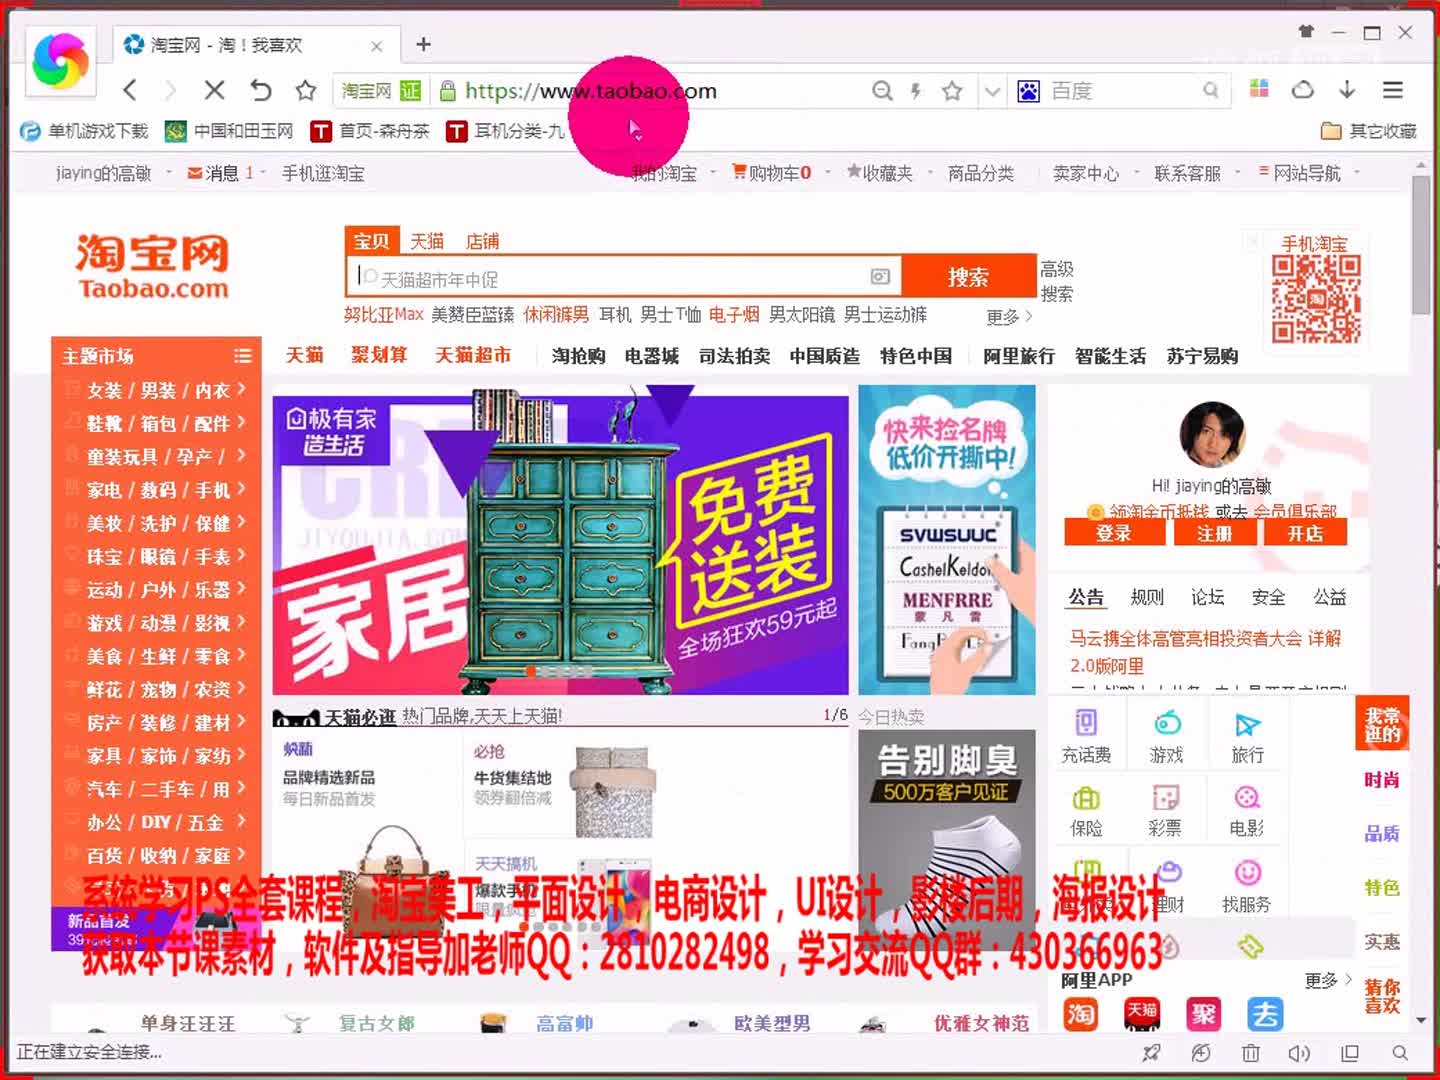Open the downloads arrow icon
The width and height of the screenshot is (1440, 1080).
1347,89
